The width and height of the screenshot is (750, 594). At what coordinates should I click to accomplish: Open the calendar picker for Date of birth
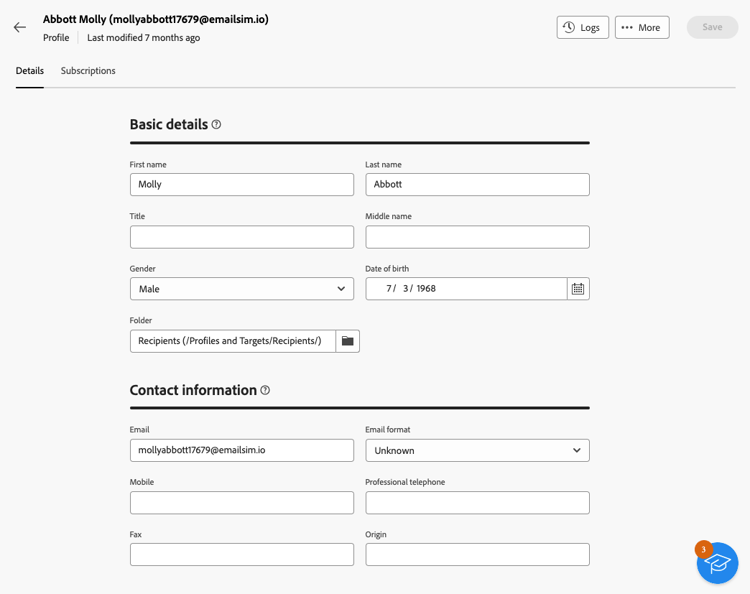[578, 289]
